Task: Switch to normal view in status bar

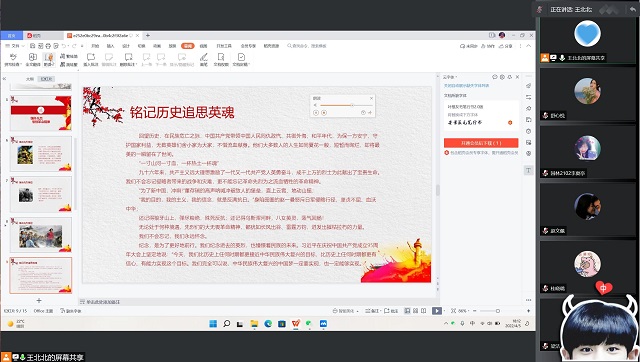Action: (x=407, y=311)
